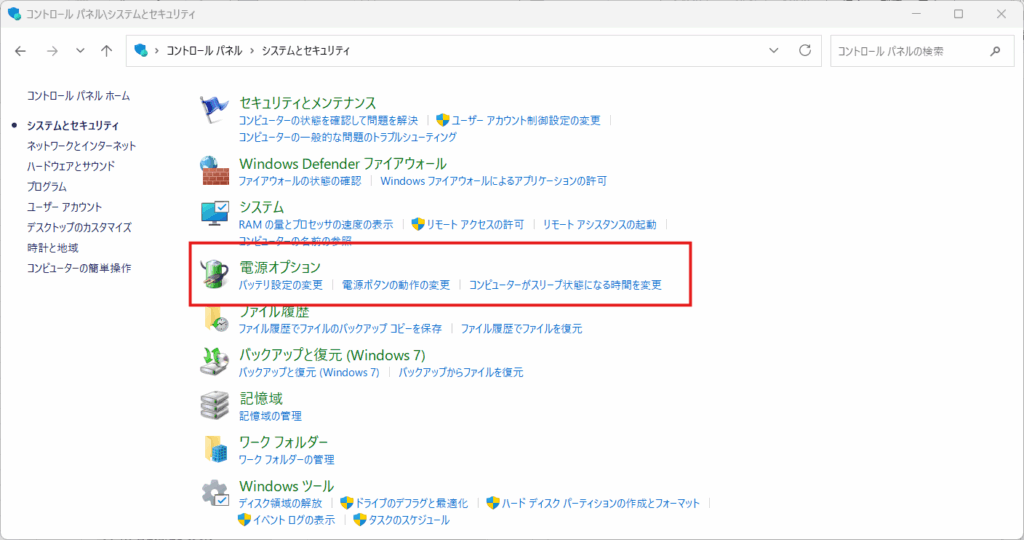Image resolution: width=1024 pixels, height=540 pixels.
Task: Click ワーク フォルダーの管理
Action: (287, 460)
